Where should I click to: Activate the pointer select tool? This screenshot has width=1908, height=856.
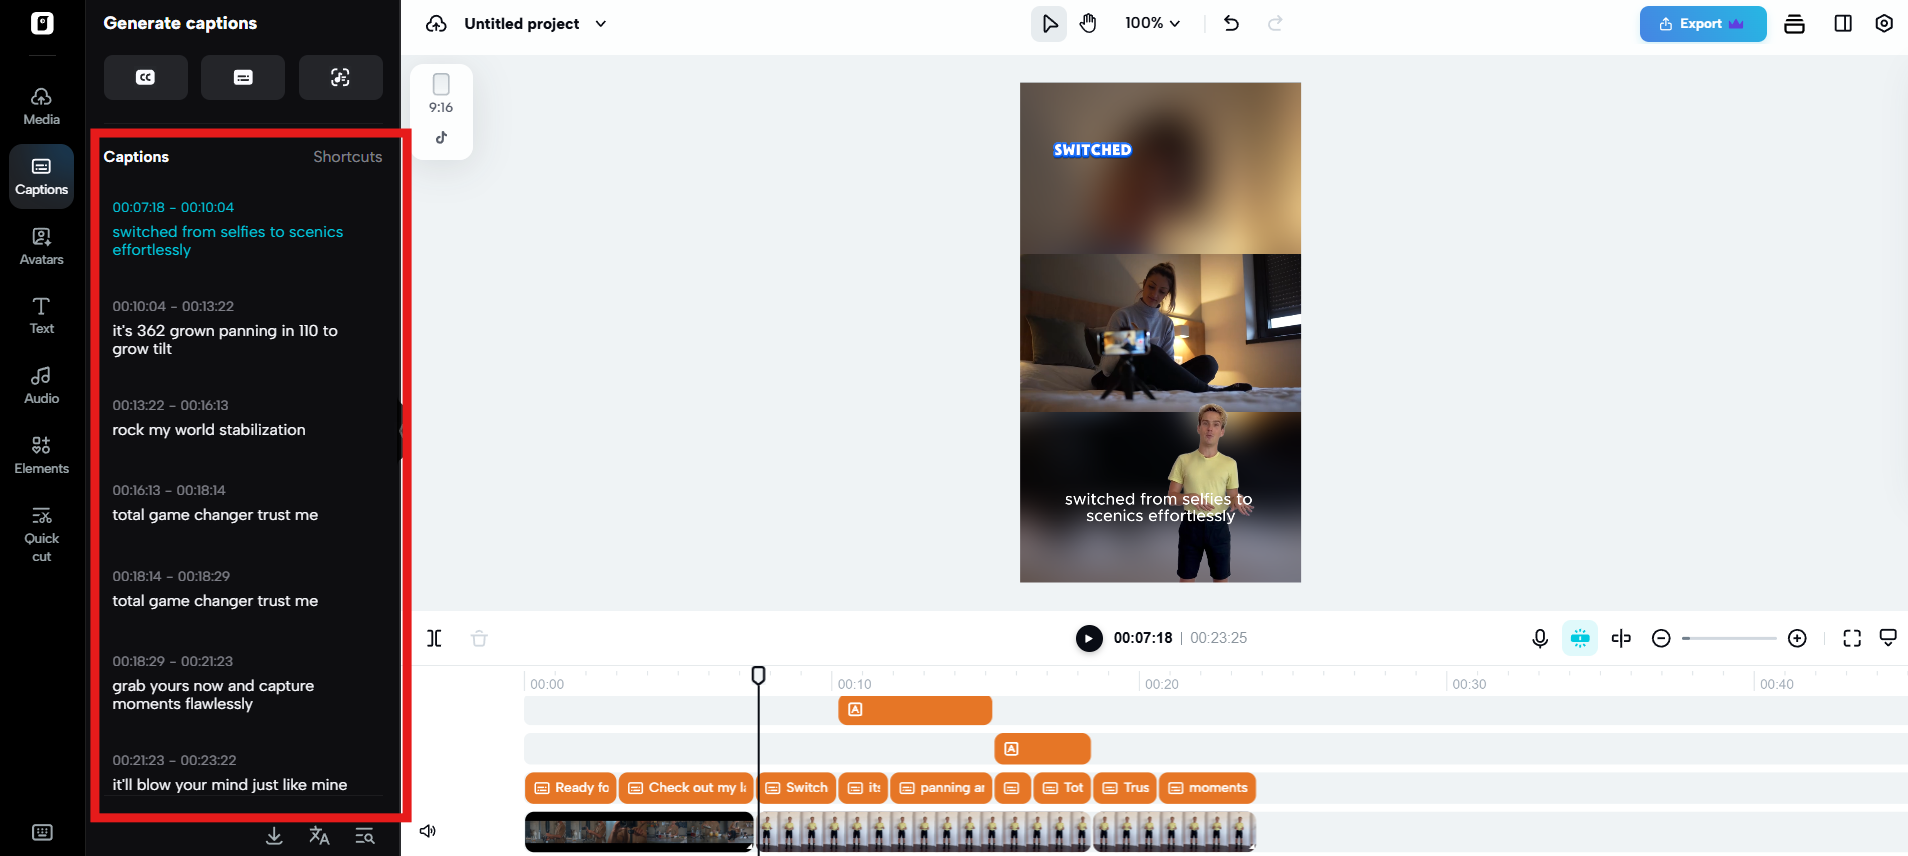click(x=1049, y=23)
